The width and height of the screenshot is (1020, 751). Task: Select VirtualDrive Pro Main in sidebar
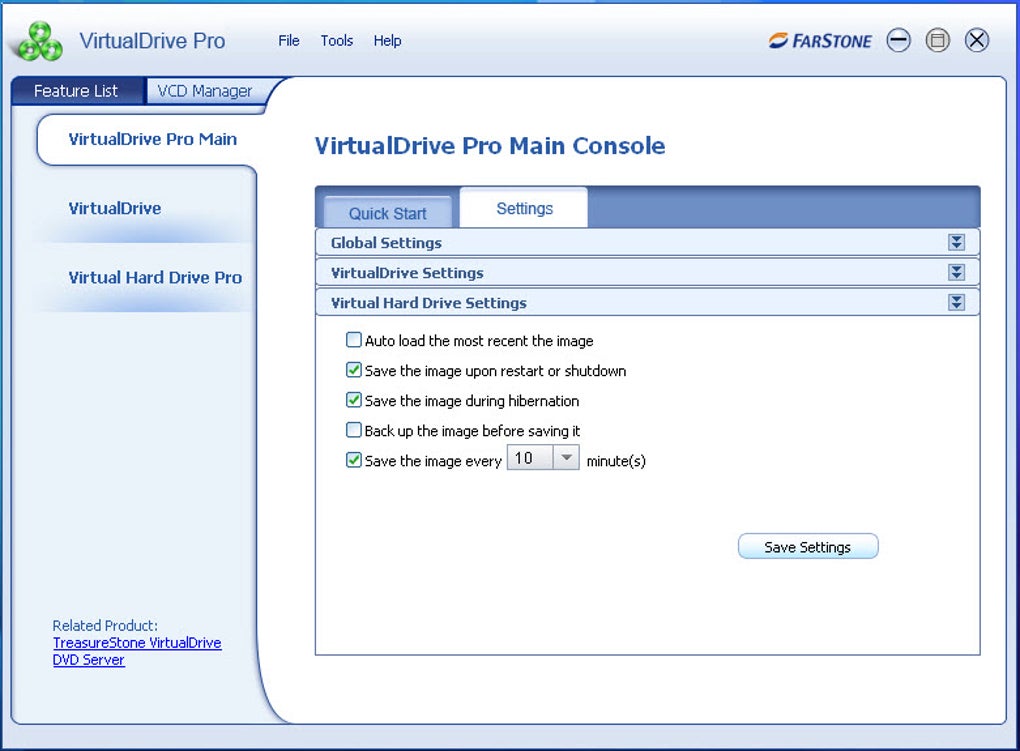tap(152, 139)
